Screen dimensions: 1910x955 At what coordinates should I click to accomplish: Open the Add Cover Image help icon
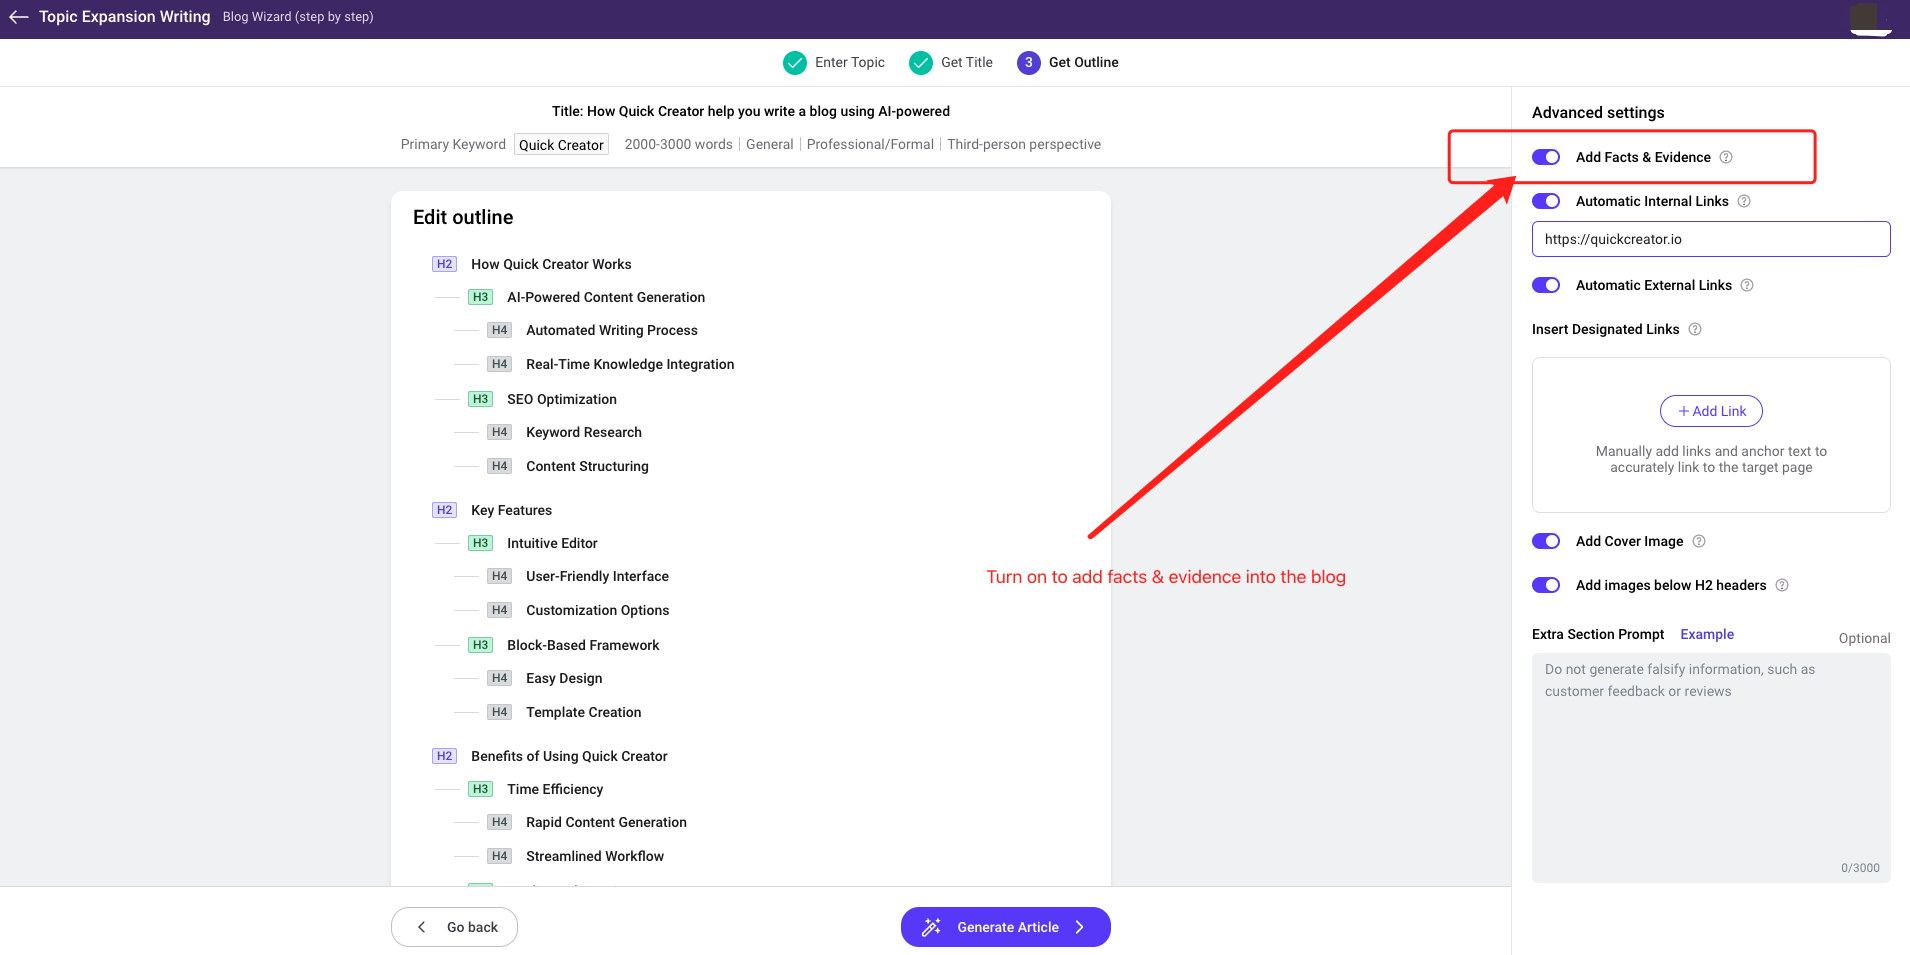1699,541
